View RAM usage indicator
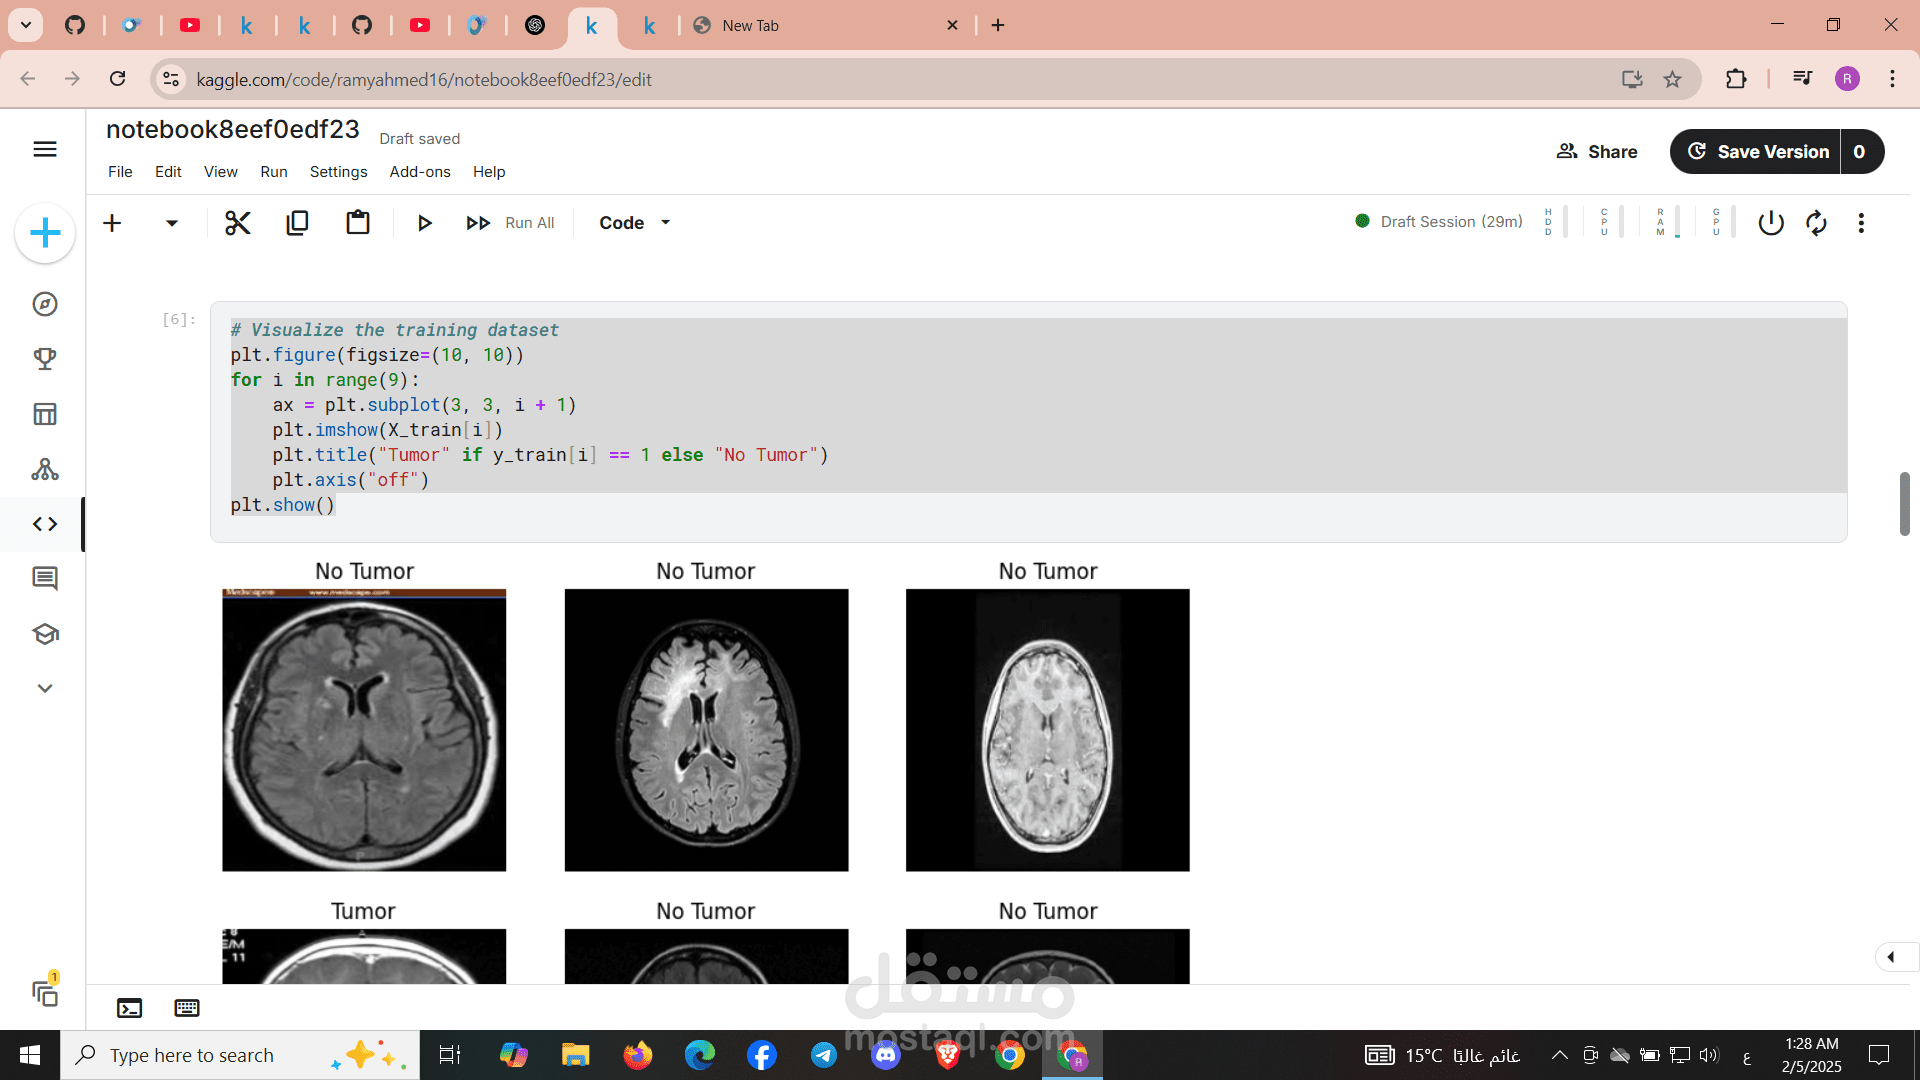 pyautogui.click(x=1667, y=222)
